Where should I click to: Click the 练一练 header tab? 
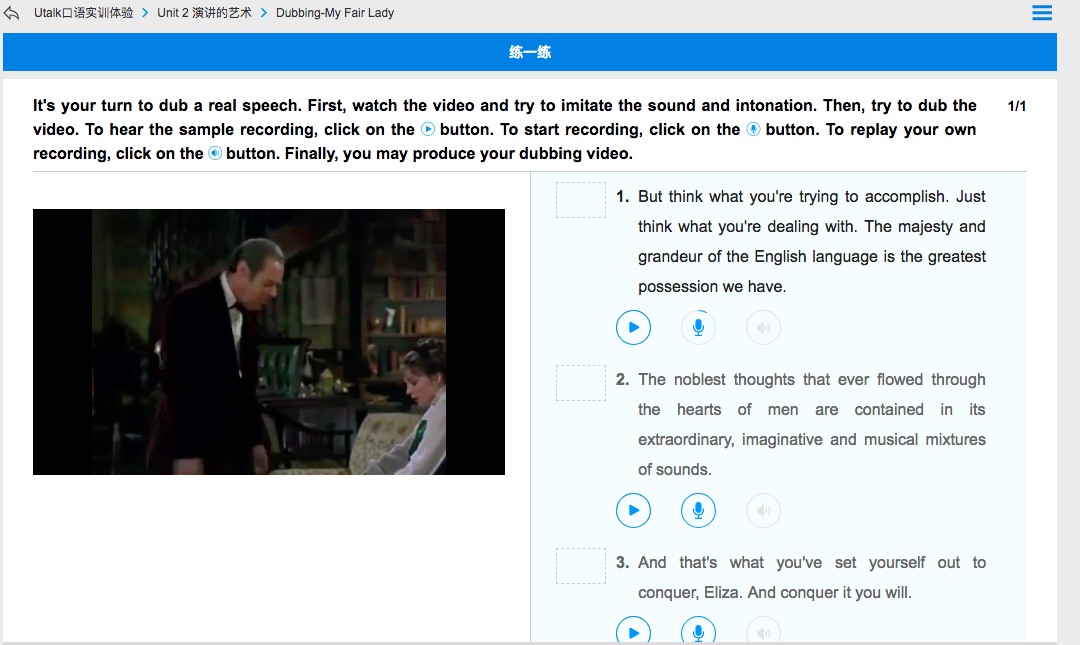tap(530, 52)
